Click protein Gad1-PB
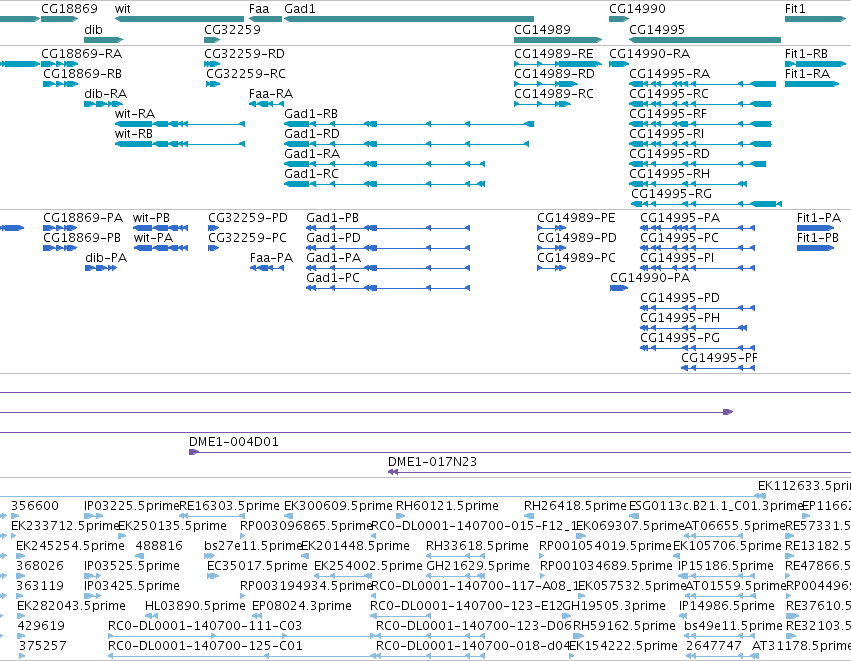This screenshot has height=661, width=851. point(388,228)
